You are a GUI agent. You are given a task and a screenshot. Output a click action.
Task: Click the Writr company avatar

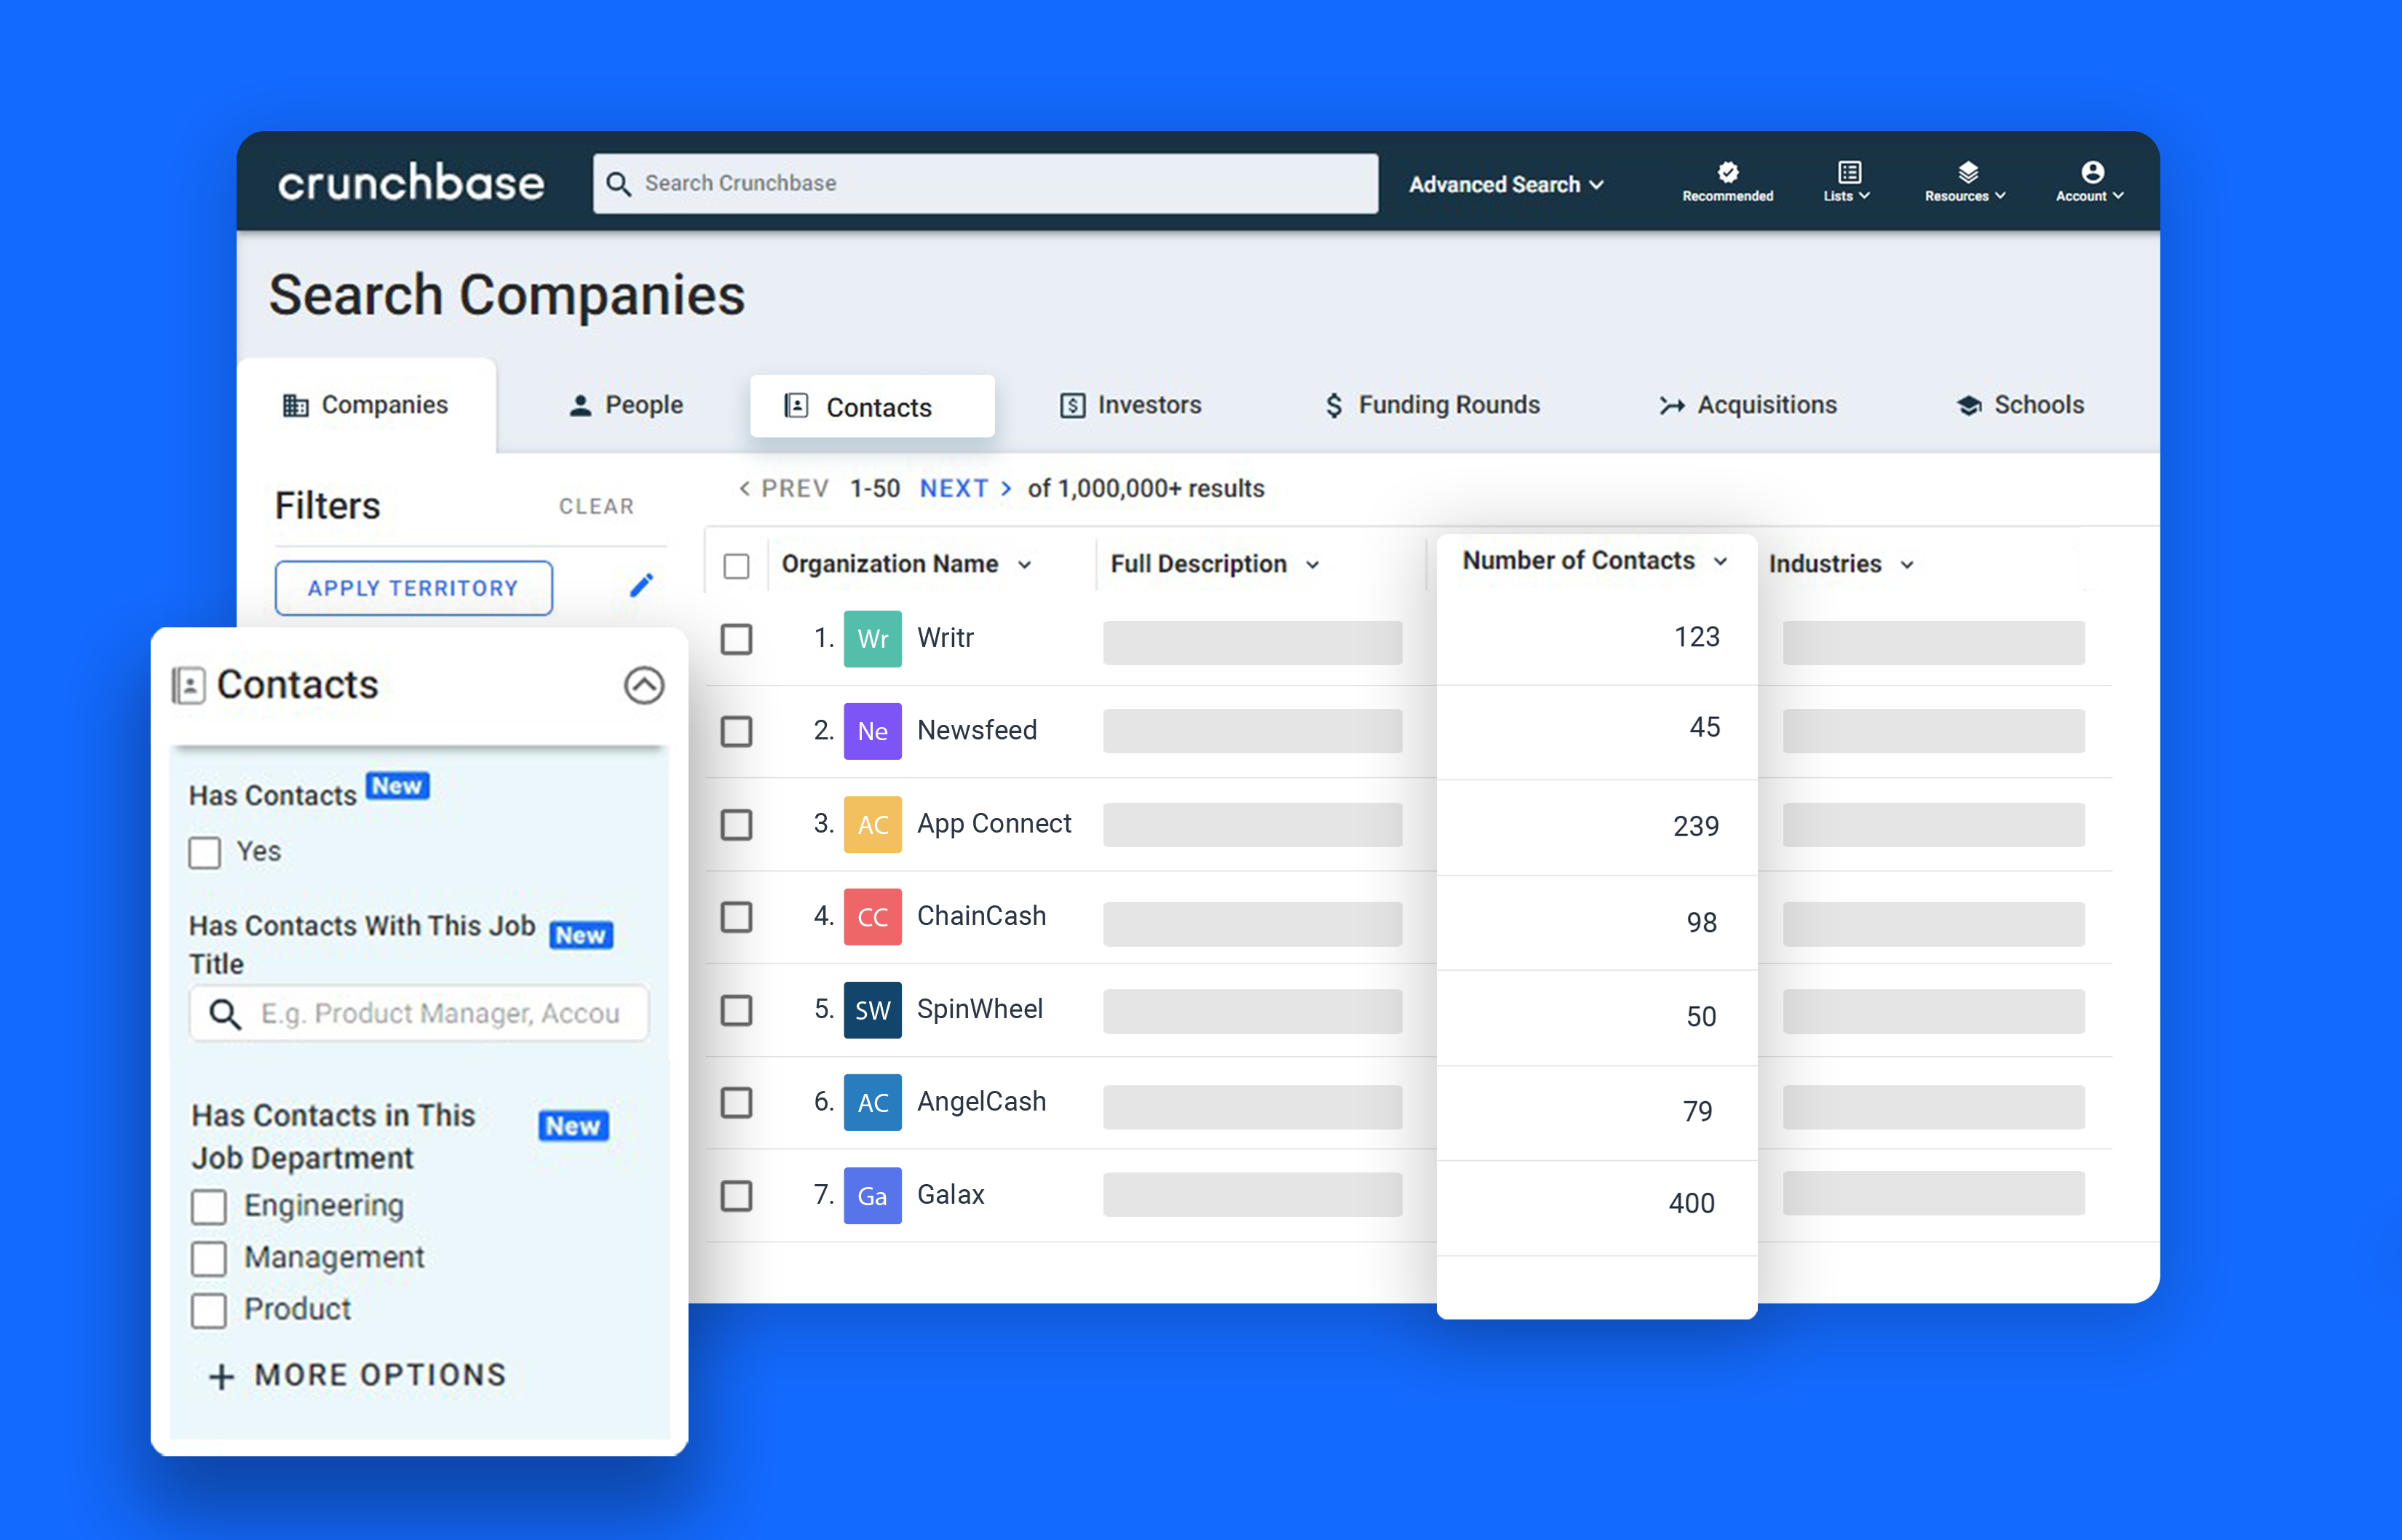872,639
